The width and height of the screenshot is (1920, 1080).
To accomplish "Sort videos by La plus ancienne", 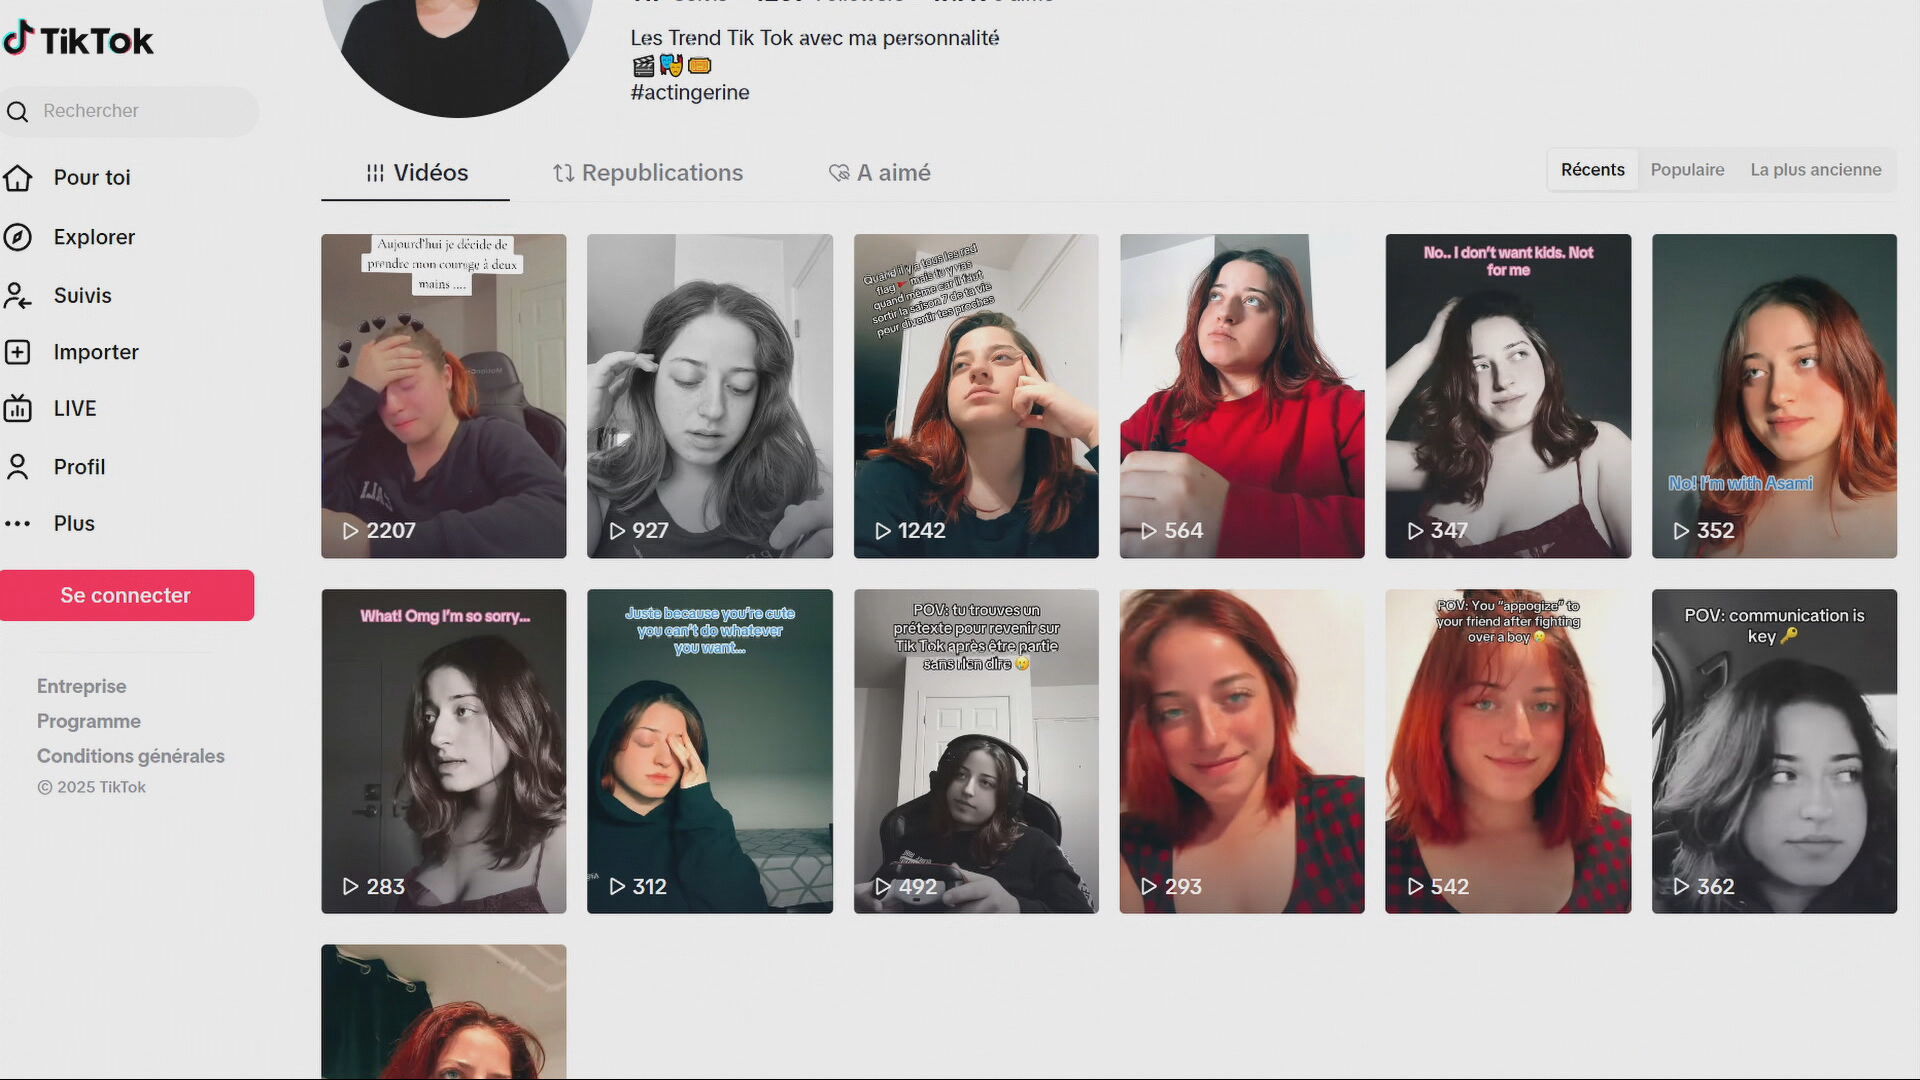I will click(1816, 170).
